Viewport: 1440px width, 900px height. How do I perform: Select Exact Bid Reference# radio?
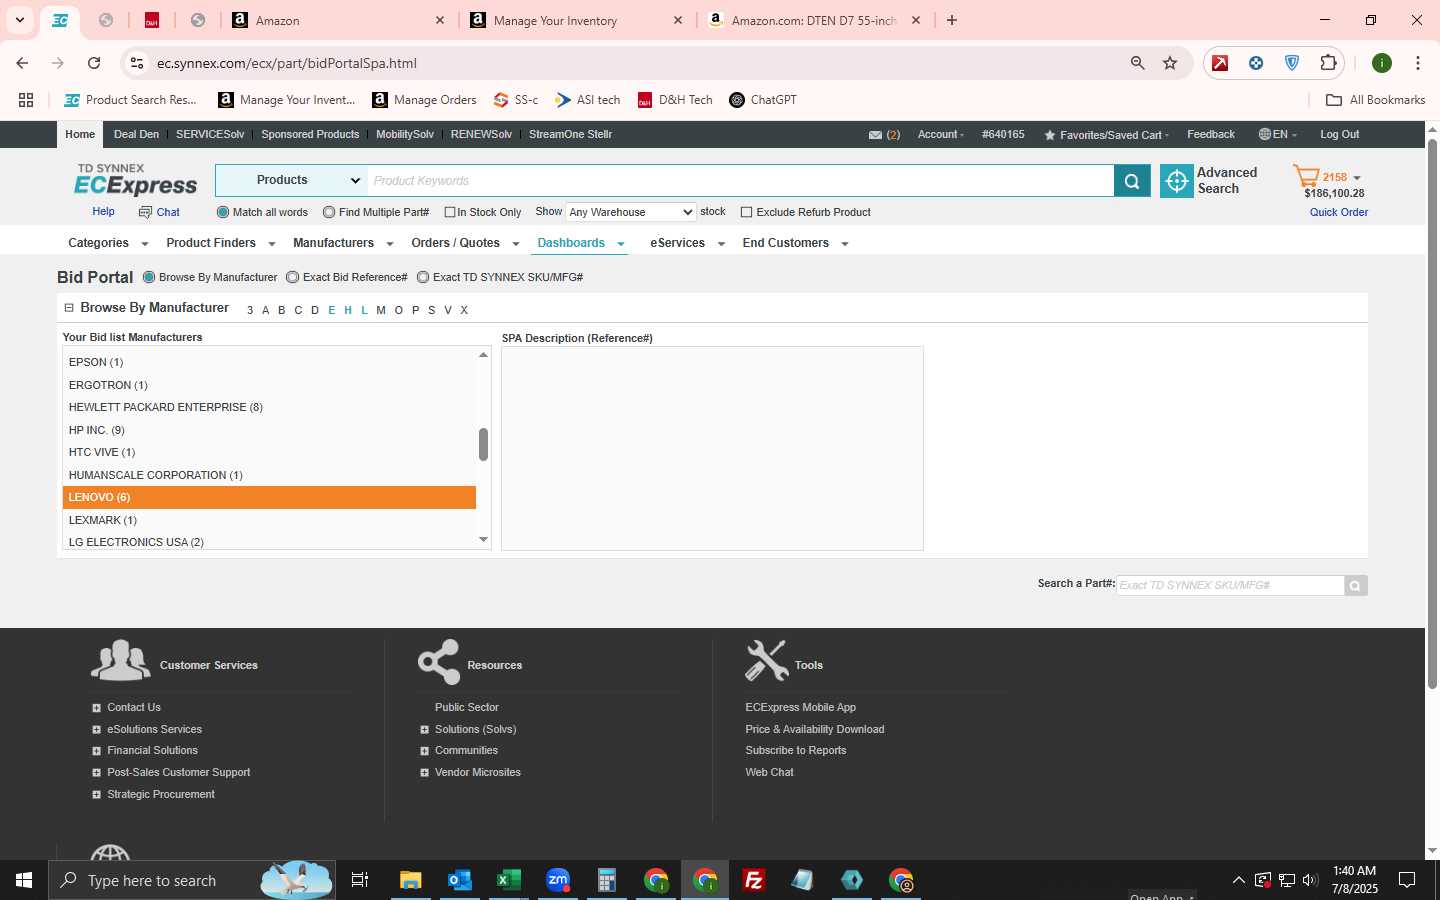pos(293,277)
